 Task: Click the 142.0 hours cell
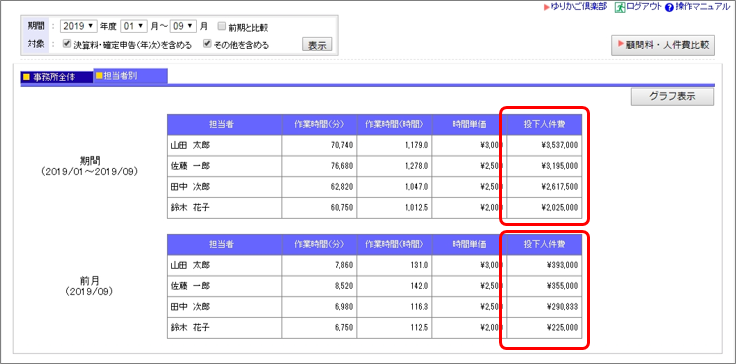394,286
